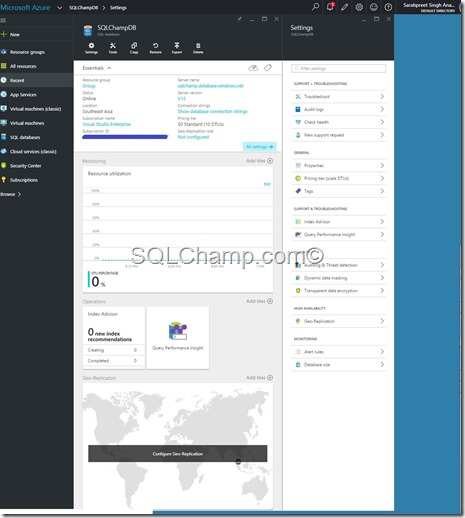Click the pin blade icon
Image resolution: width=465 pixels, height=518 pixels.
(x=239, y=19)
